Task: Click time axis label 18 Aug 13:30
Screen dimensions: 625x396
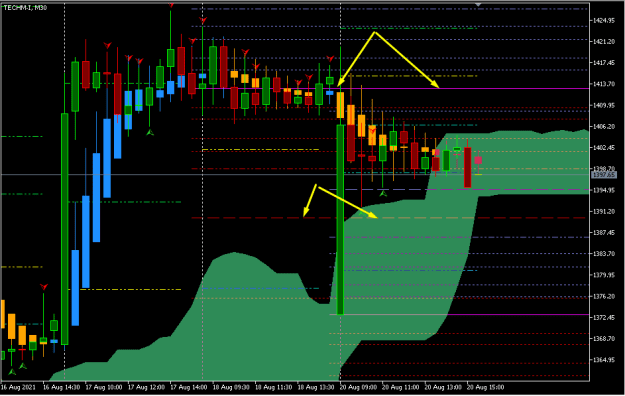Action: 316,387
